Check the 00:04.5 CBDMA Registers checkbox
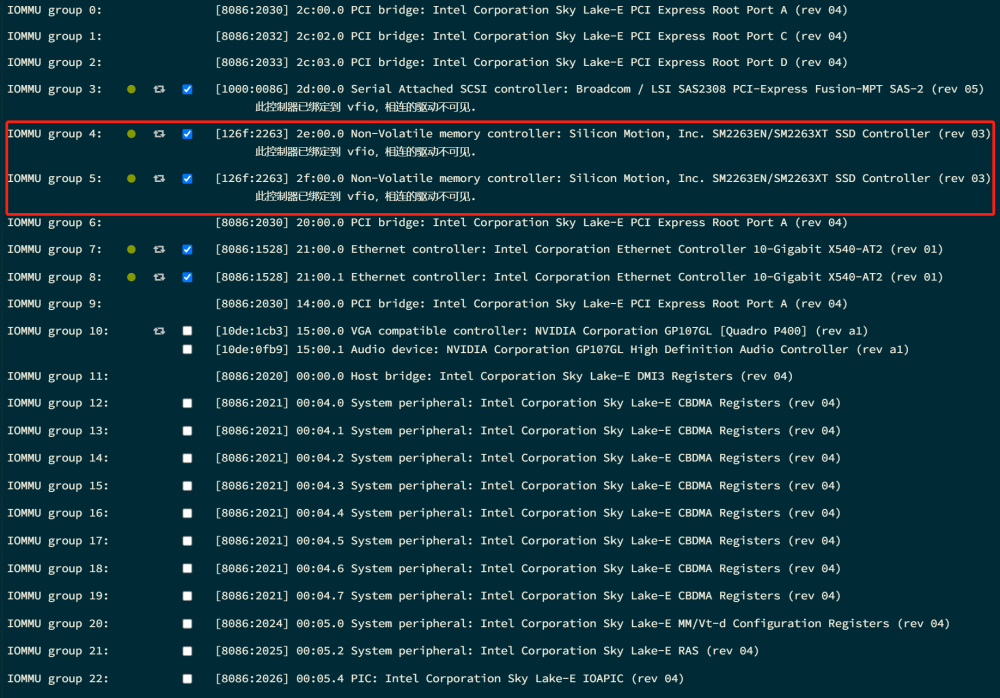1000x698 pixels. (188, 541)
